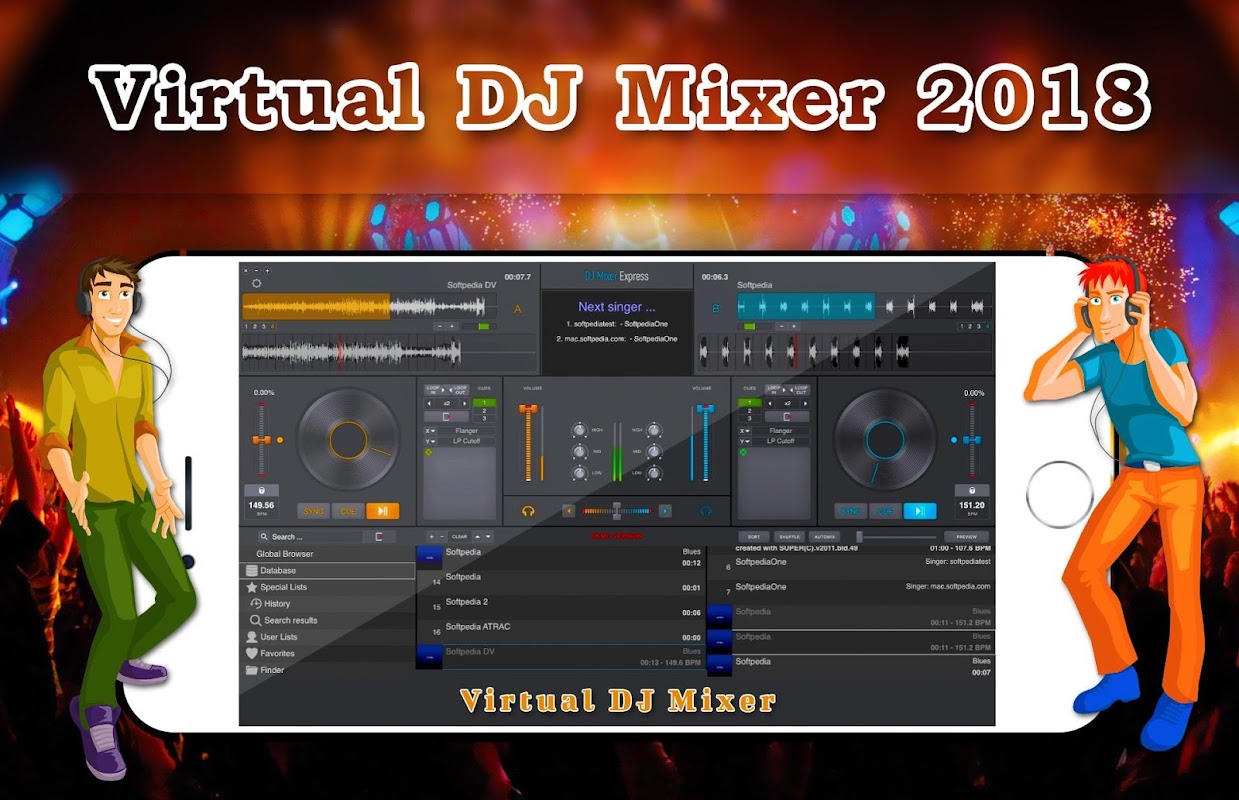Halve loop length on deck A
The height and width of the screenshot is (800, 1239).
pyautogui.click(x=429, y=404)
